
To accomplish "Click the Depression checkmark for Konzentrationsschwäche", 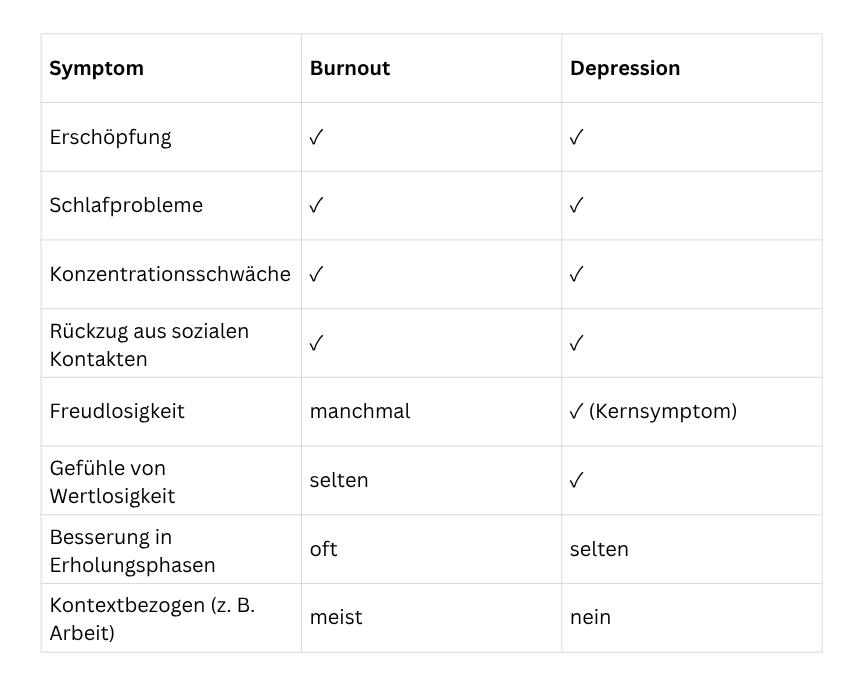I will [577, 275].
